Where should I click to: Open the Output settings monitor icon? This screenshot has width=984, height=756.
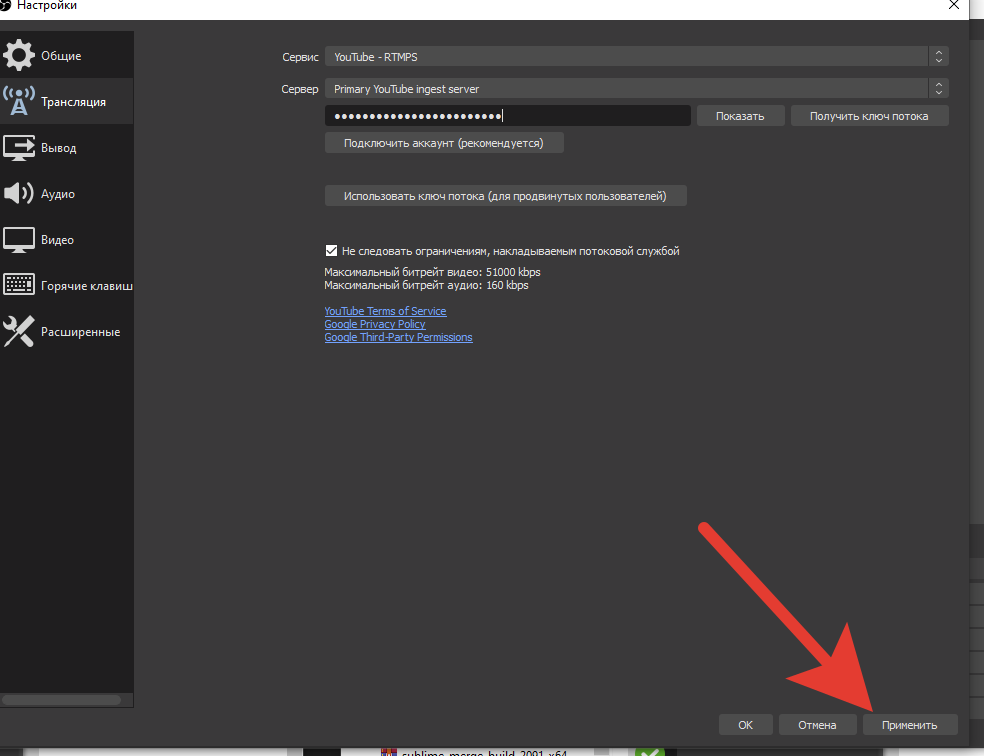coord(19,148)
